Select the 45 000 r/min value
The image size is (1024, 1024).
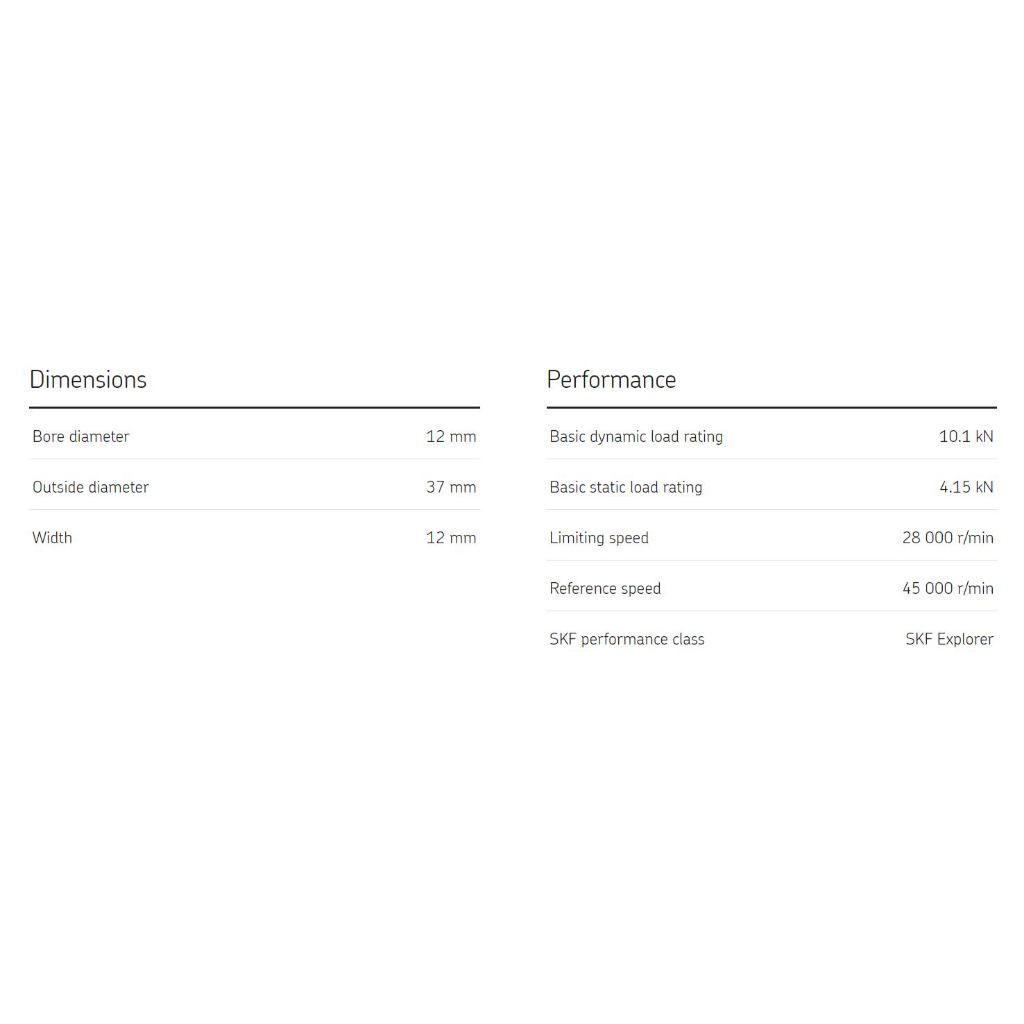tap(948, 589)
